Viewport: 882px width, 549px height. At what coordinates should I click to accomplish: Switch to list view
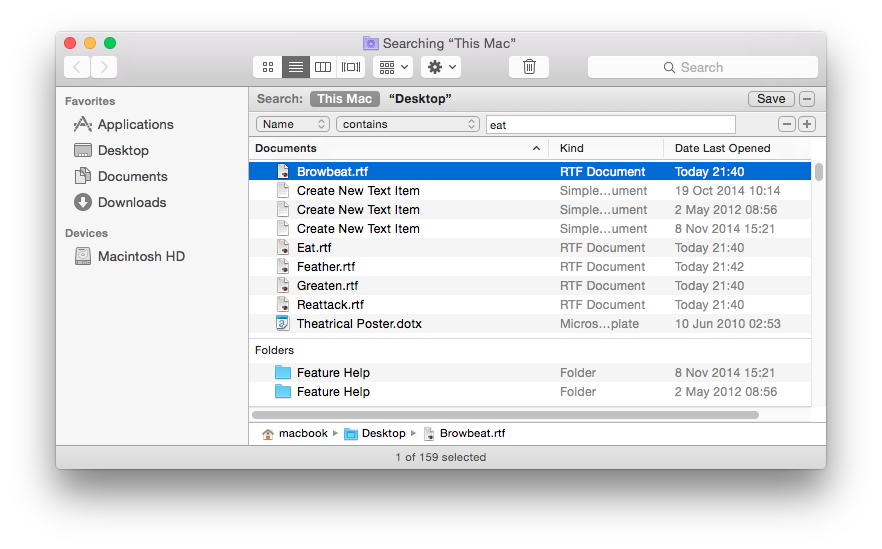click(295, 67)
